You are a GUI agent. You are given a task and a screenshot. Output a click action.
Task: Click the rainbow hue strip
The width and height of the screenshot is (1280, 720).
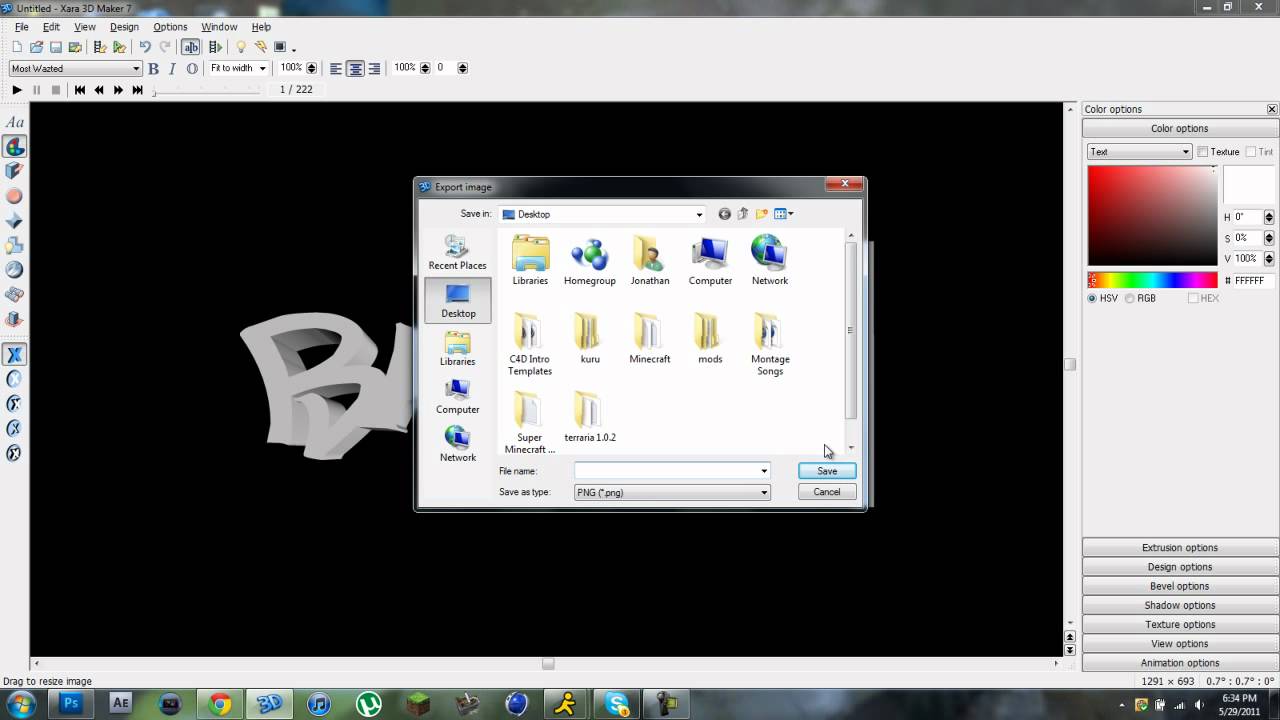pyautogui.click(x=1152, y=281)
